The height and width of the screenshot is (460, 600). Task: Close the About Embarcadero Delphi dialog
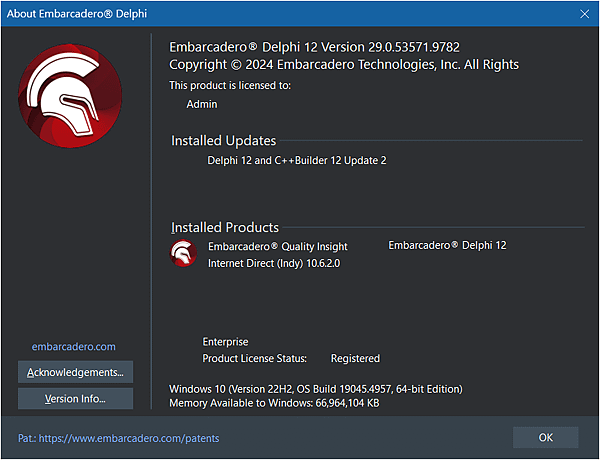584,14
